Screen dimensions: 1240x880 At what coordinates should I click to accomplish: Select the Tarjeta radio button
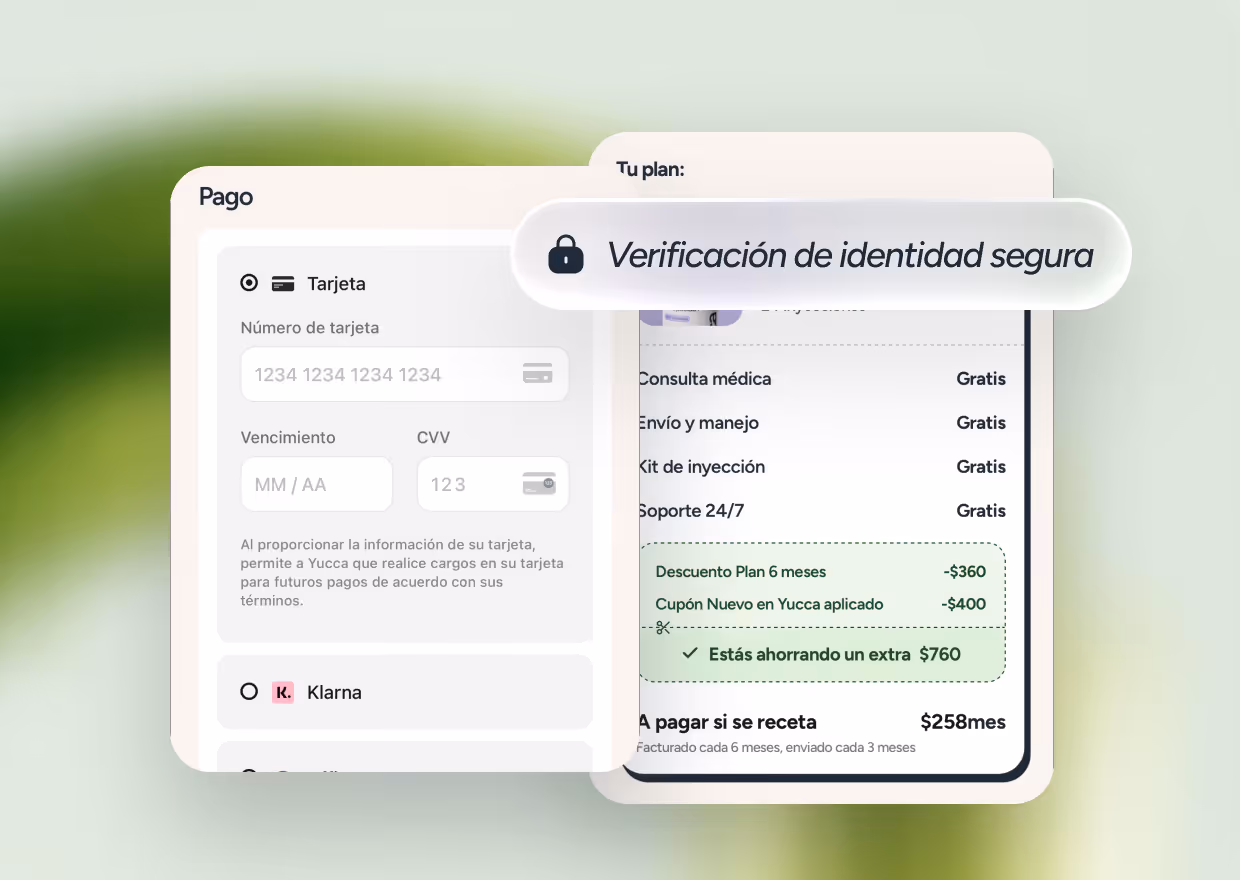click(249, 283)
